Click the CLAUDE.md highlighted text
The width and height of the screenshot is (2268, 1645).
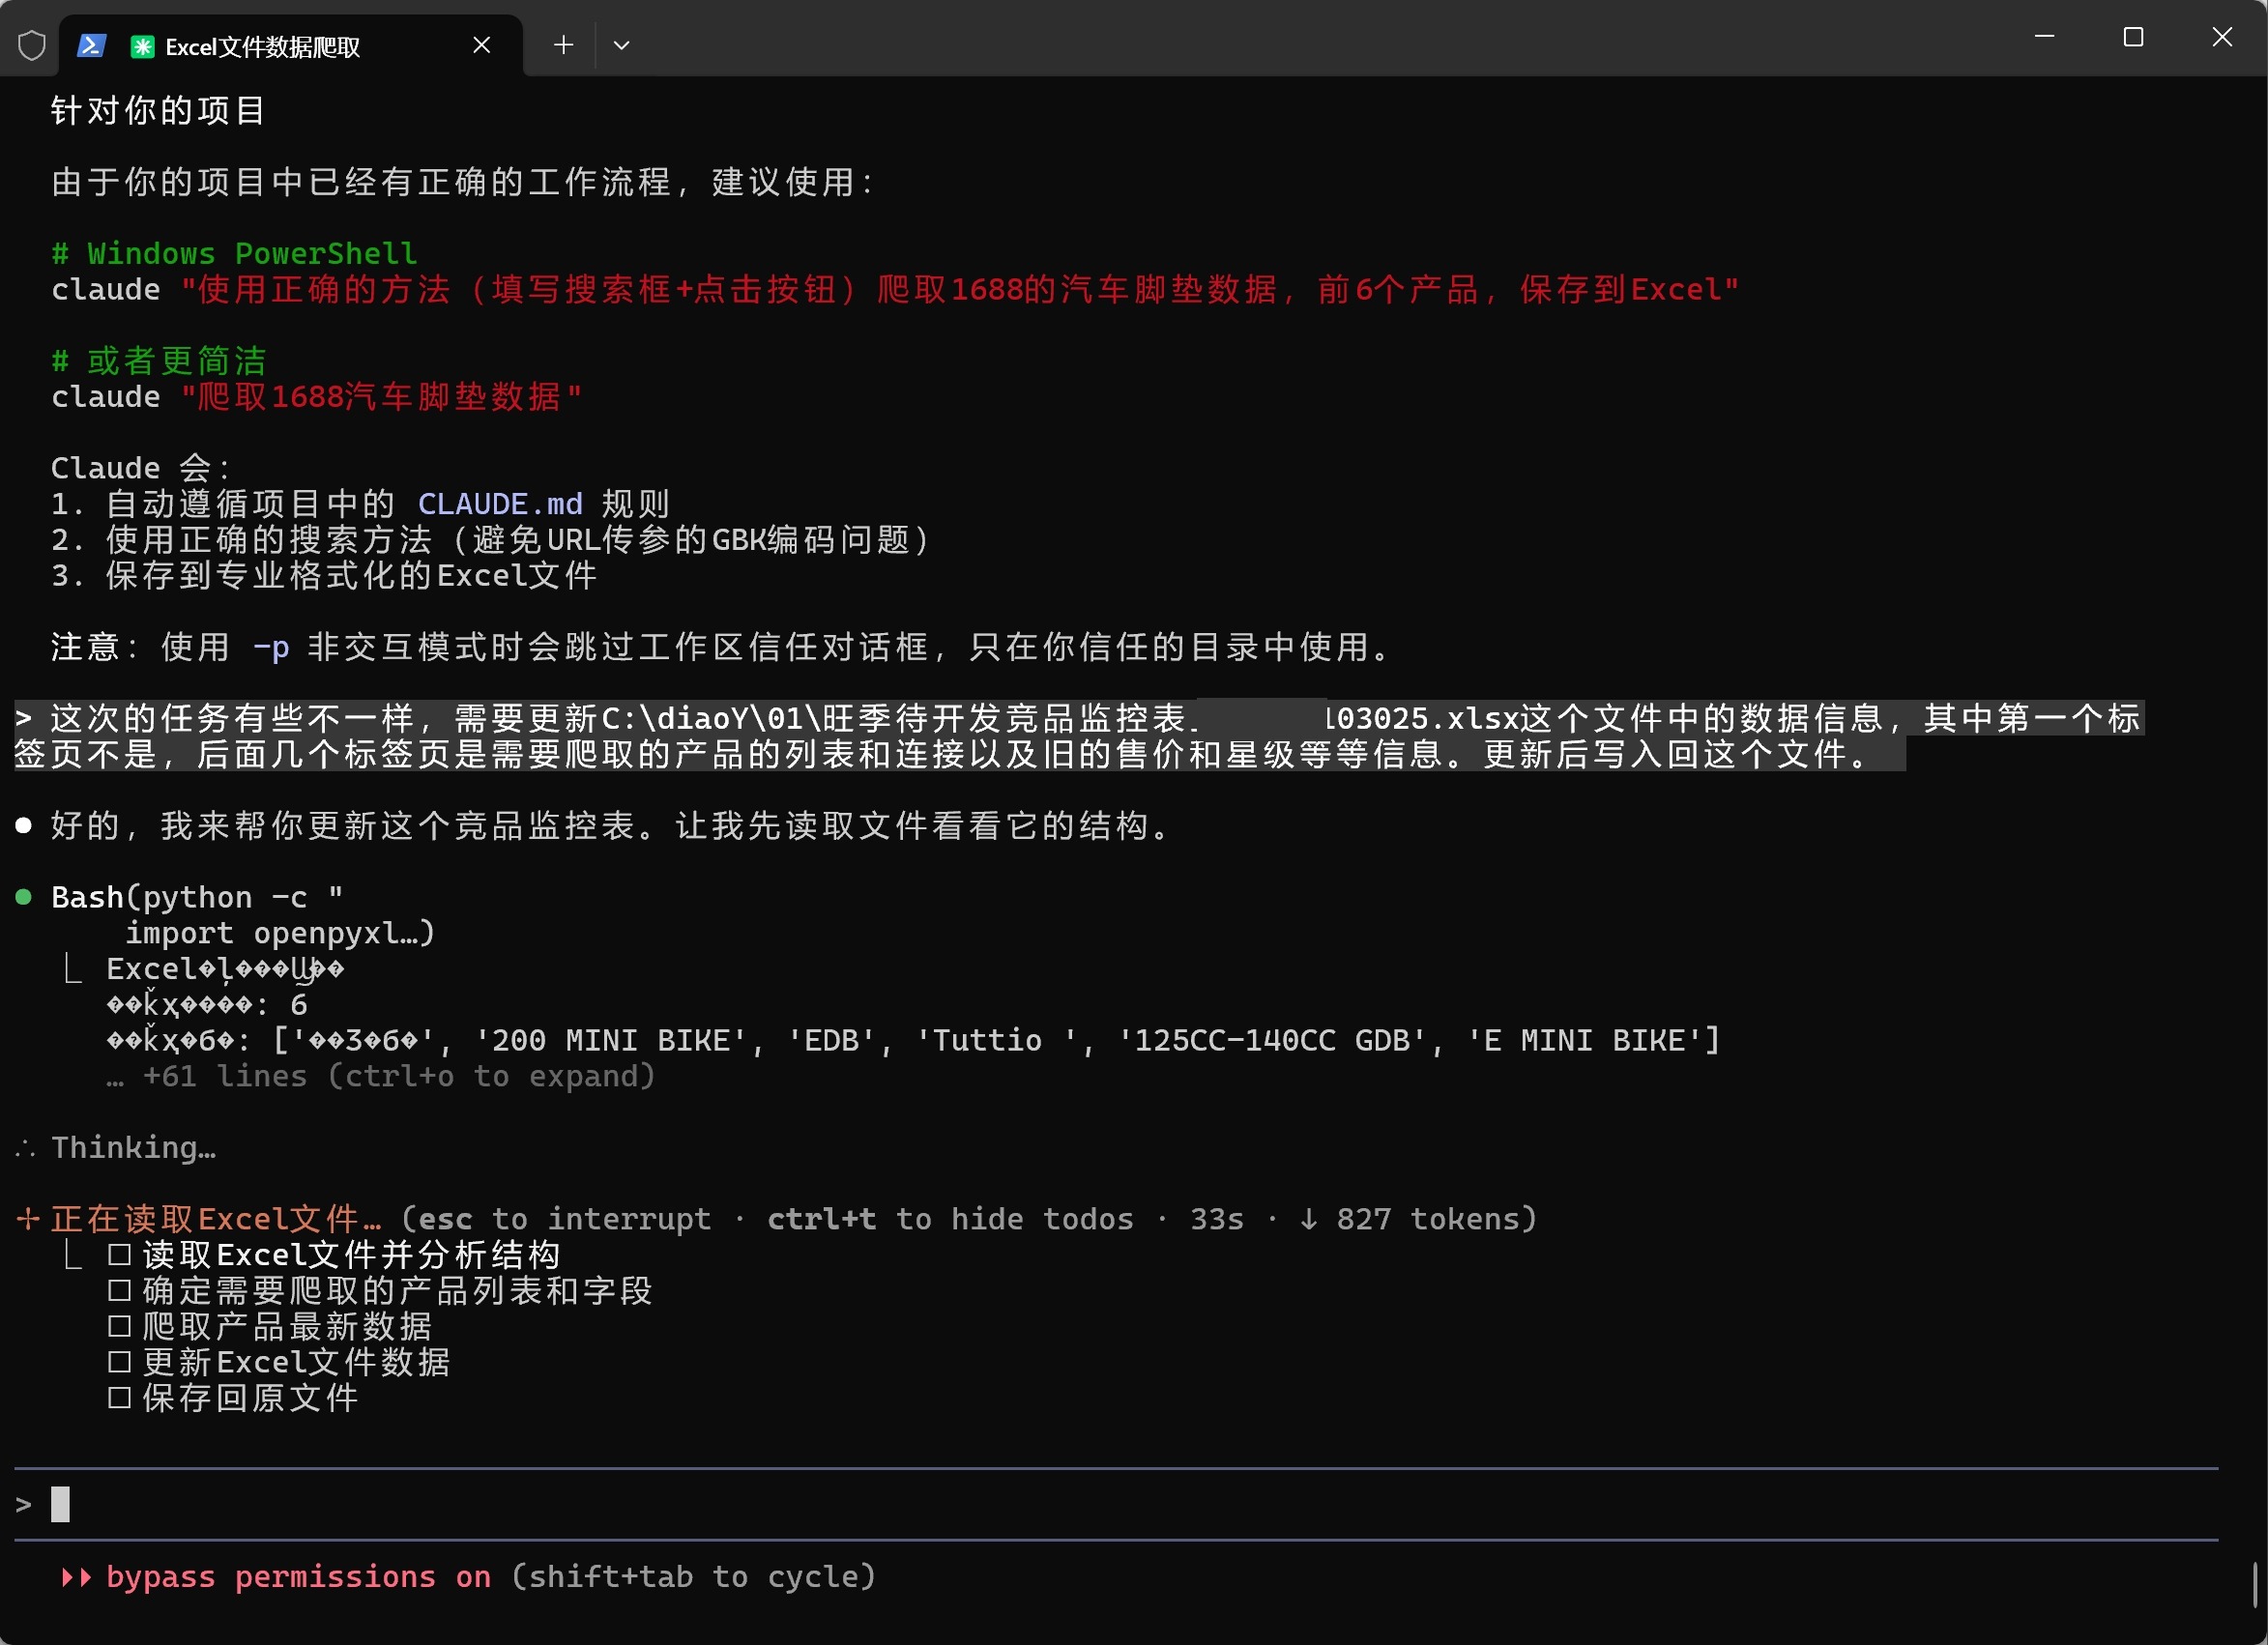tap(500, 504)
